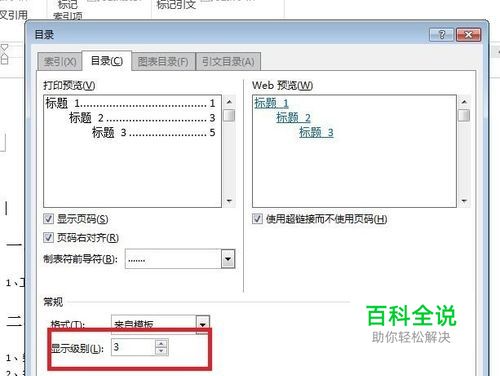
Task: Toggle the 页码右对齐(R) checkbox
Action: 48,238
